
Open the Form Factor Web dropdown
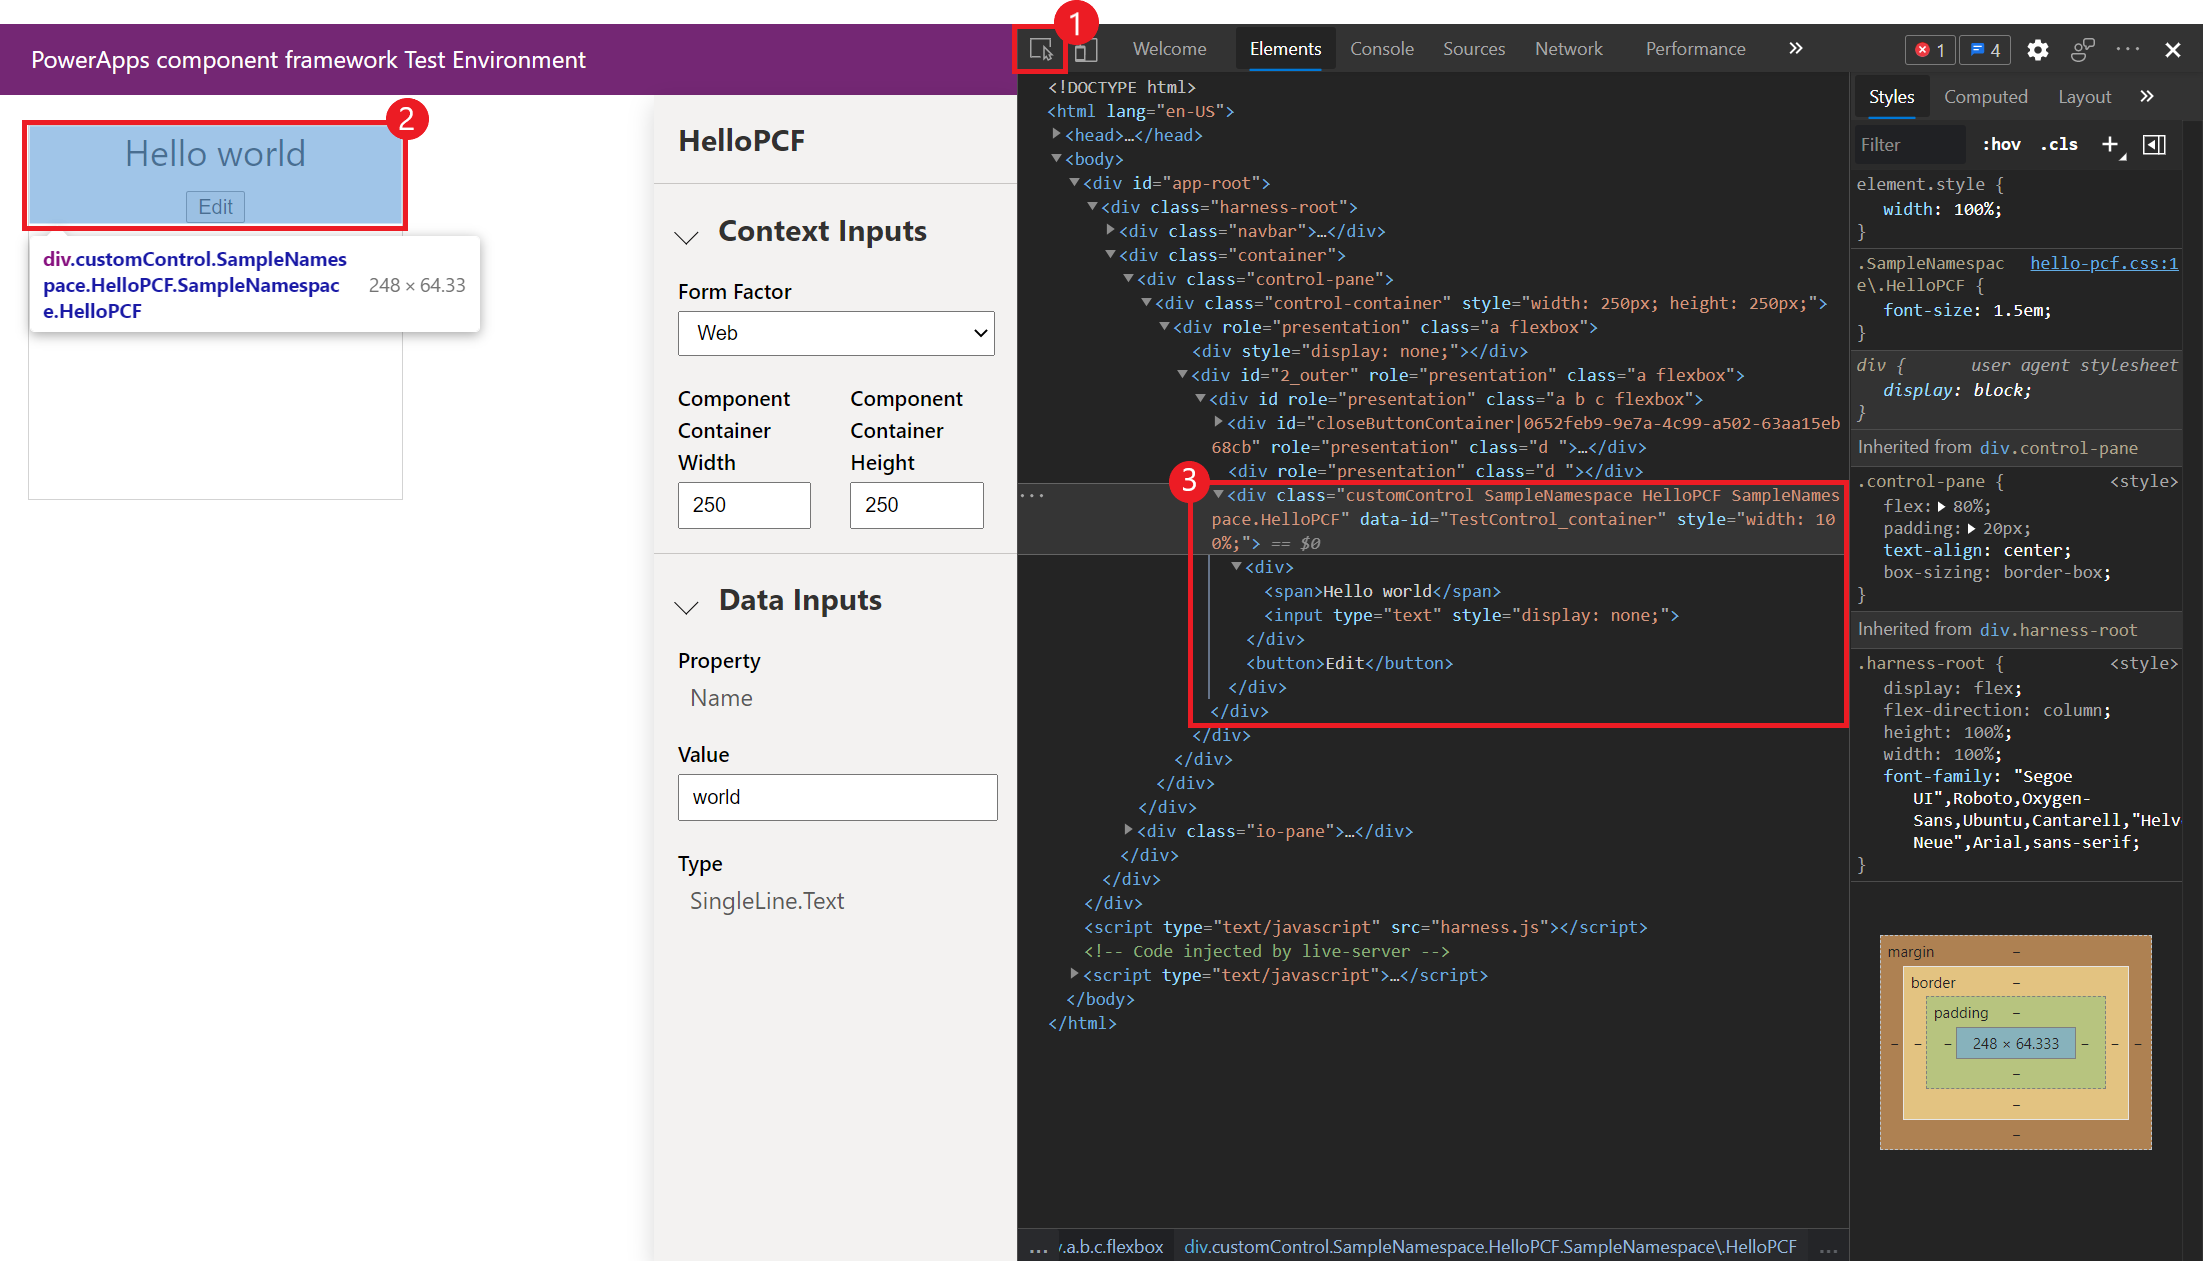point(836,333)
